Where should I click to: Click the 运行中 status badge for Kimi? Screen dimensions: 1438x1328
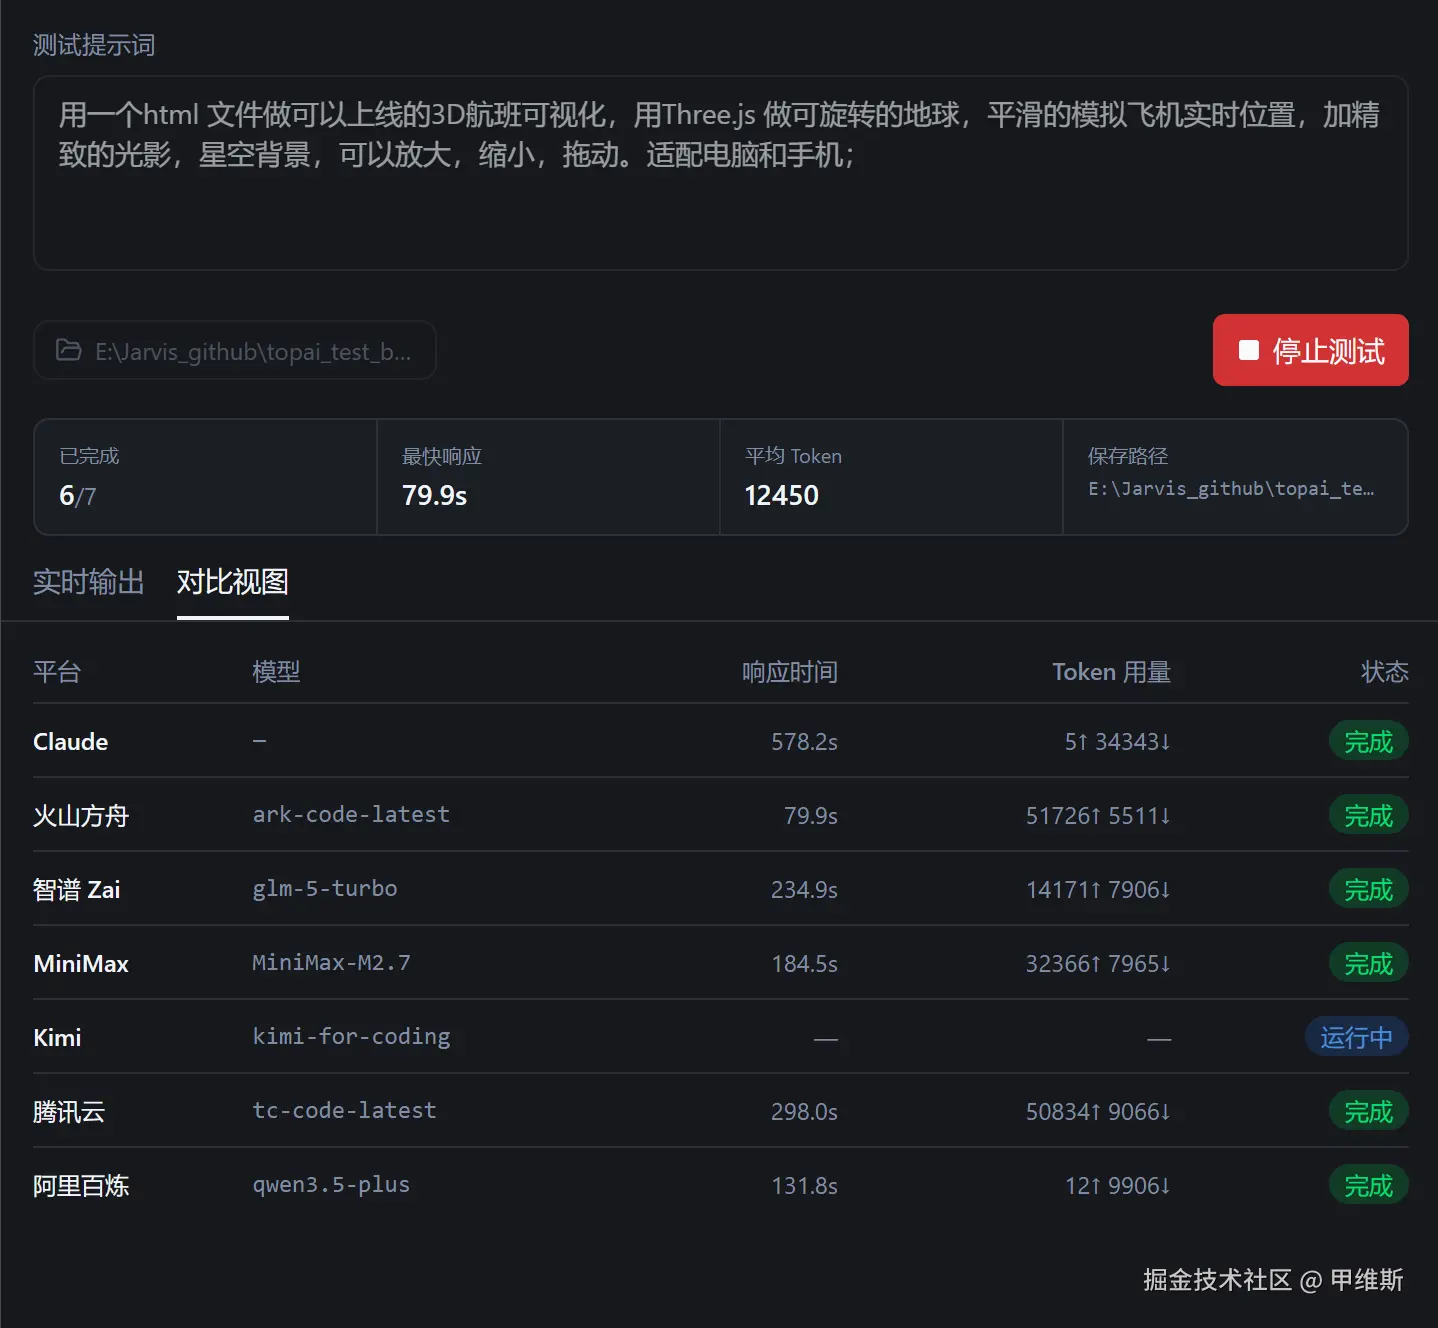1357,1038
